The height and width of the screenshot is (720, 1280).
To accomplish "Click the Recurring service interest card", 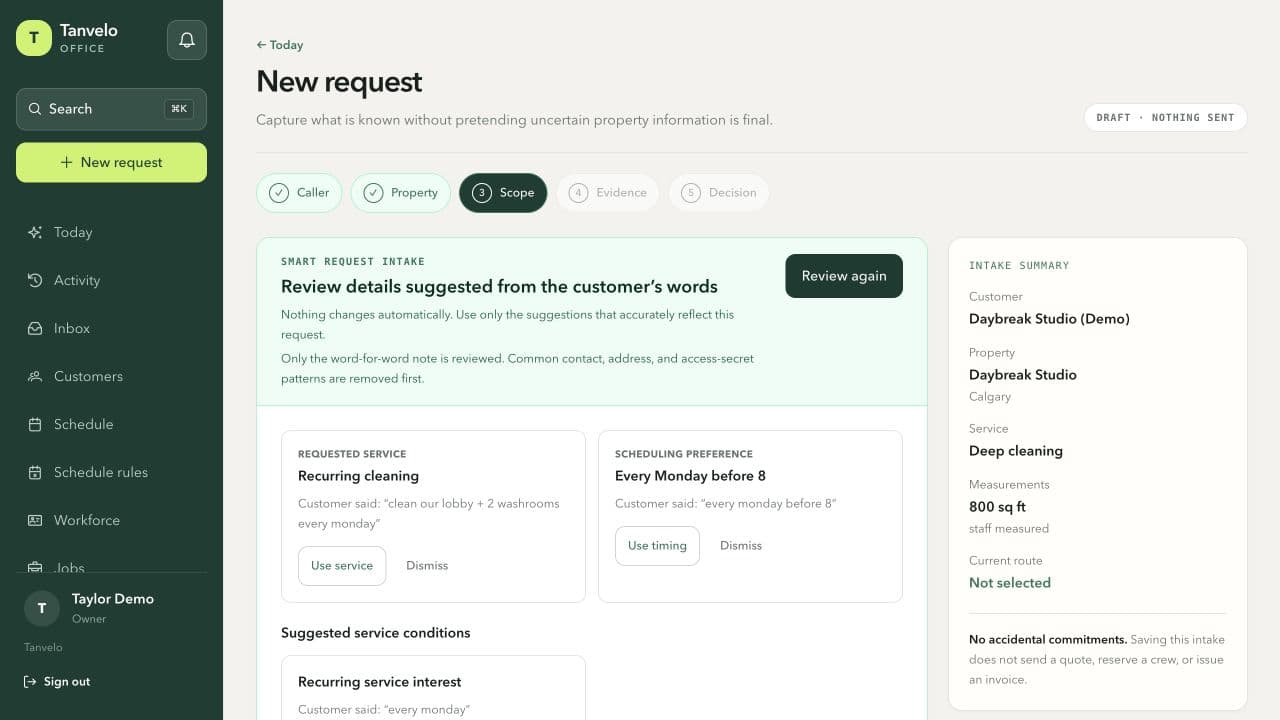I will 433,688.
